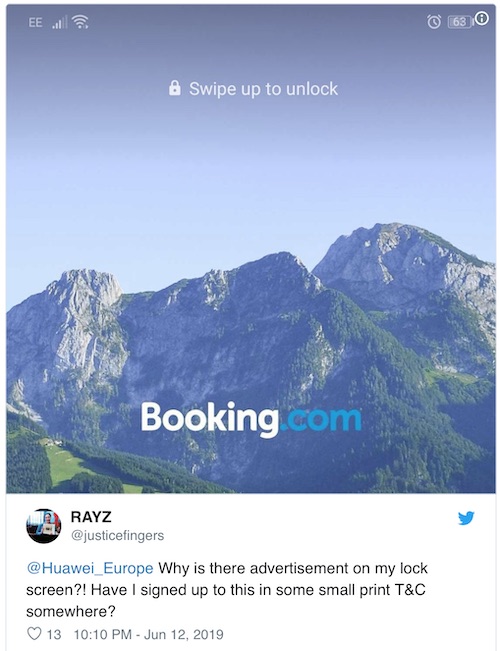The height and width of the screenshot is (651, 500).
Task: Tap the battery indicator showing 63
Action: pyautogui.click(x=460, y=22)
